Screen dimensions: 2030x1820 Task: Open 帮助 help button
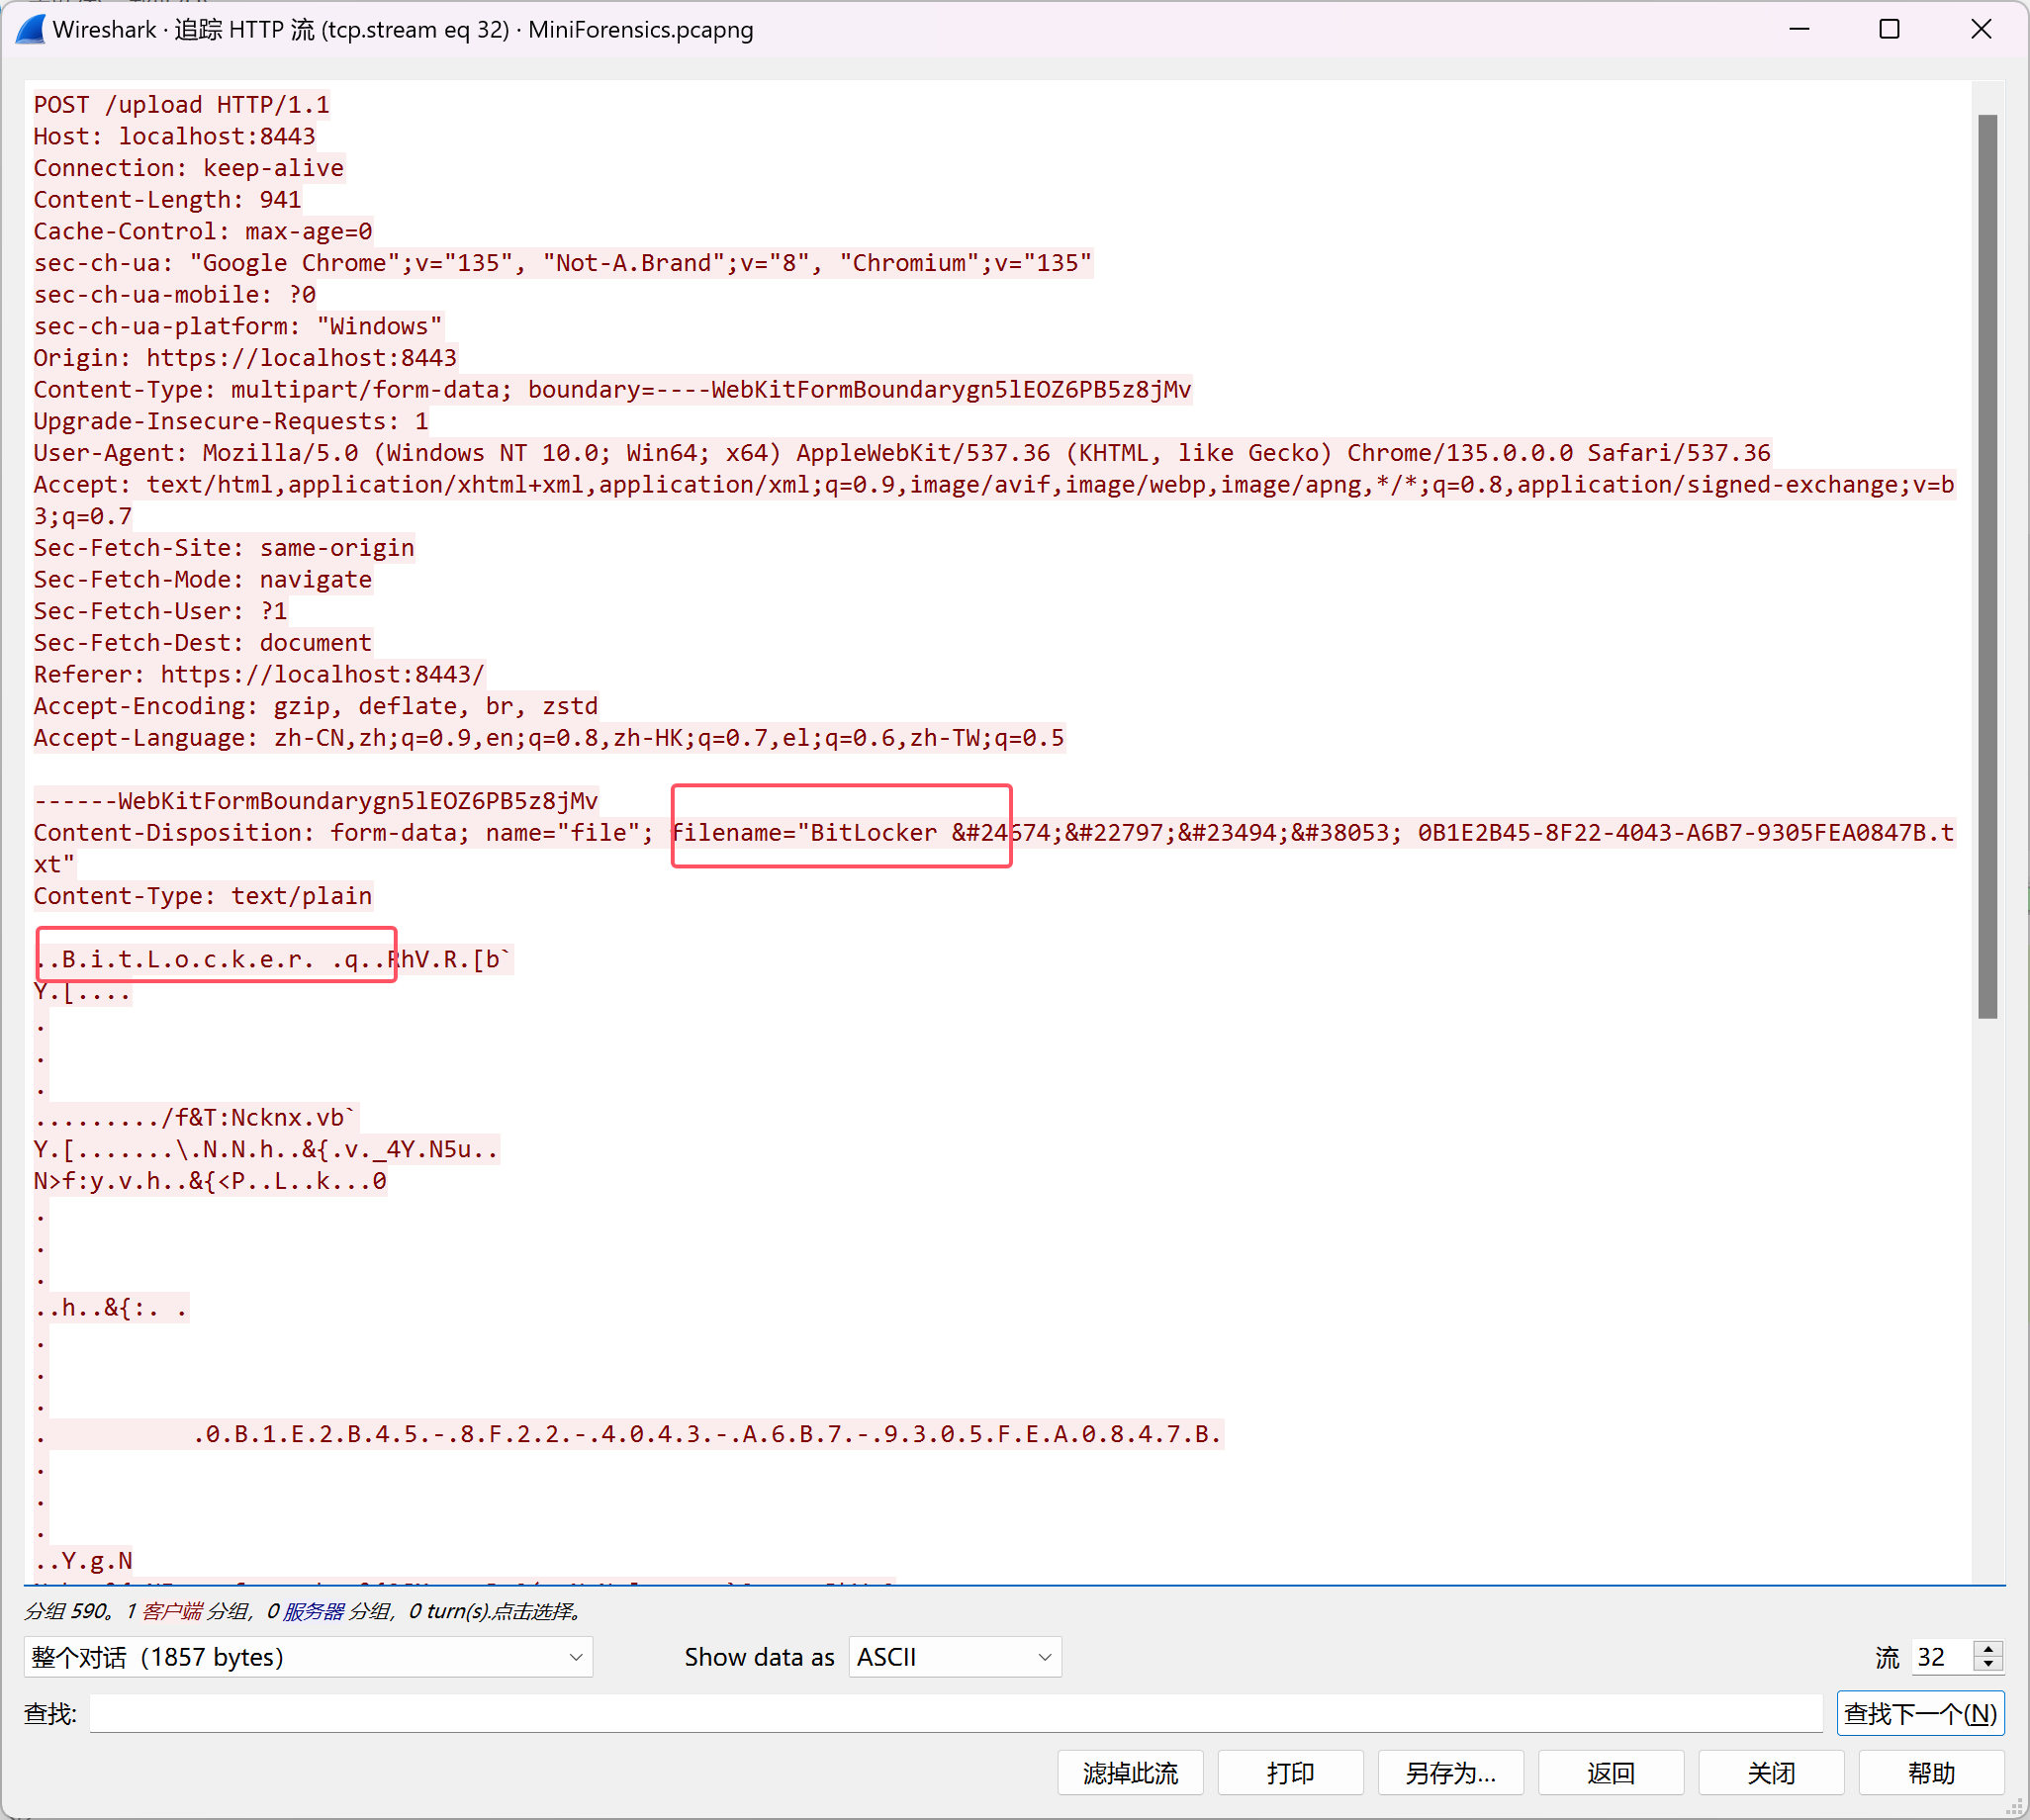pos(1930,1773)
